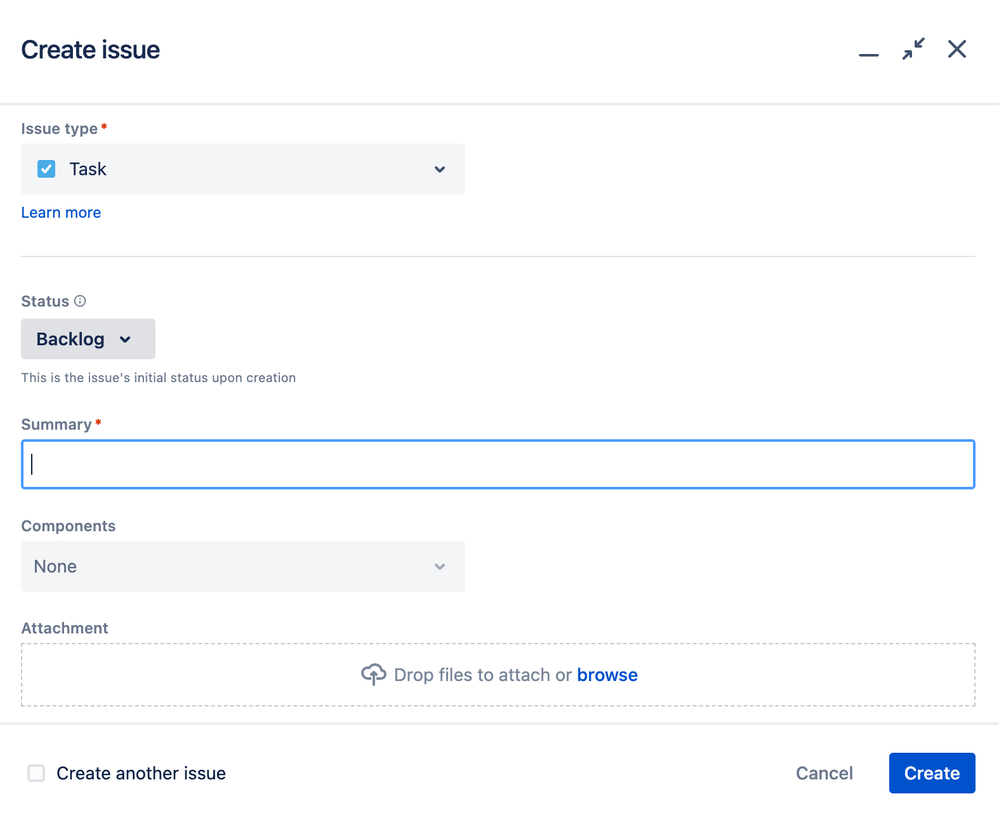Click the Issue type dropdown chevron

tap(440, 169)
